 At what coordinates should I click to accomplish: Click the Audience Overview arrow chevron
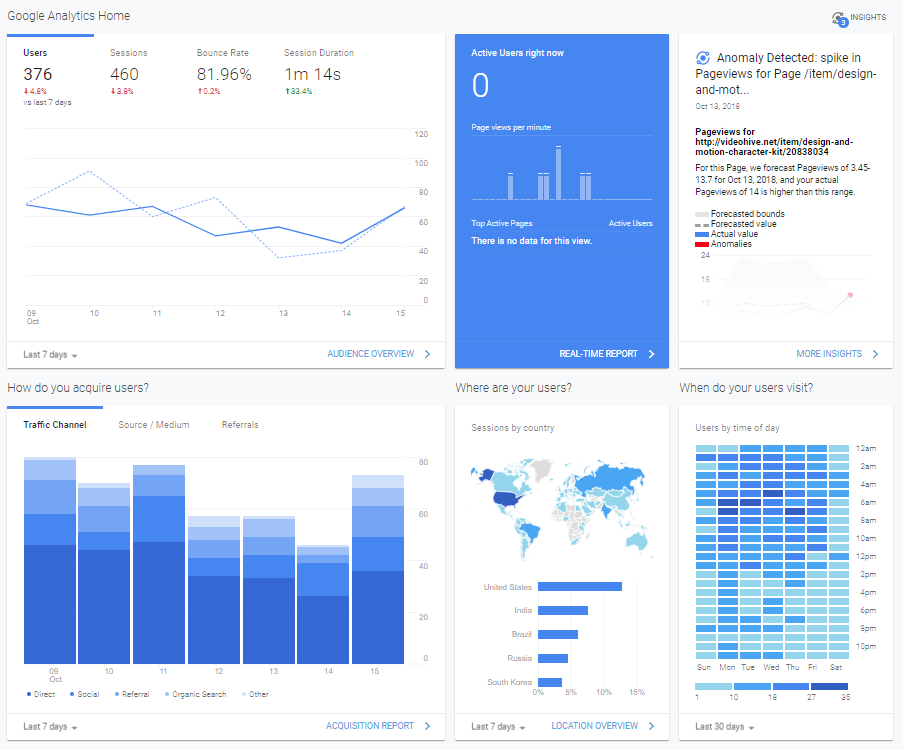(427, 354)
